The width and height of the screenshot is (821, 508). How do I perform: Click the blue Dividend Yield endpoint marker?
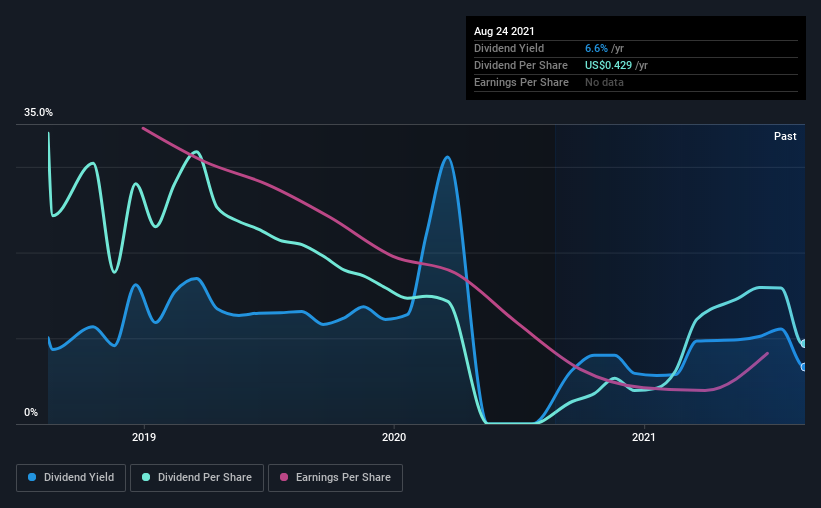[804, 367]
